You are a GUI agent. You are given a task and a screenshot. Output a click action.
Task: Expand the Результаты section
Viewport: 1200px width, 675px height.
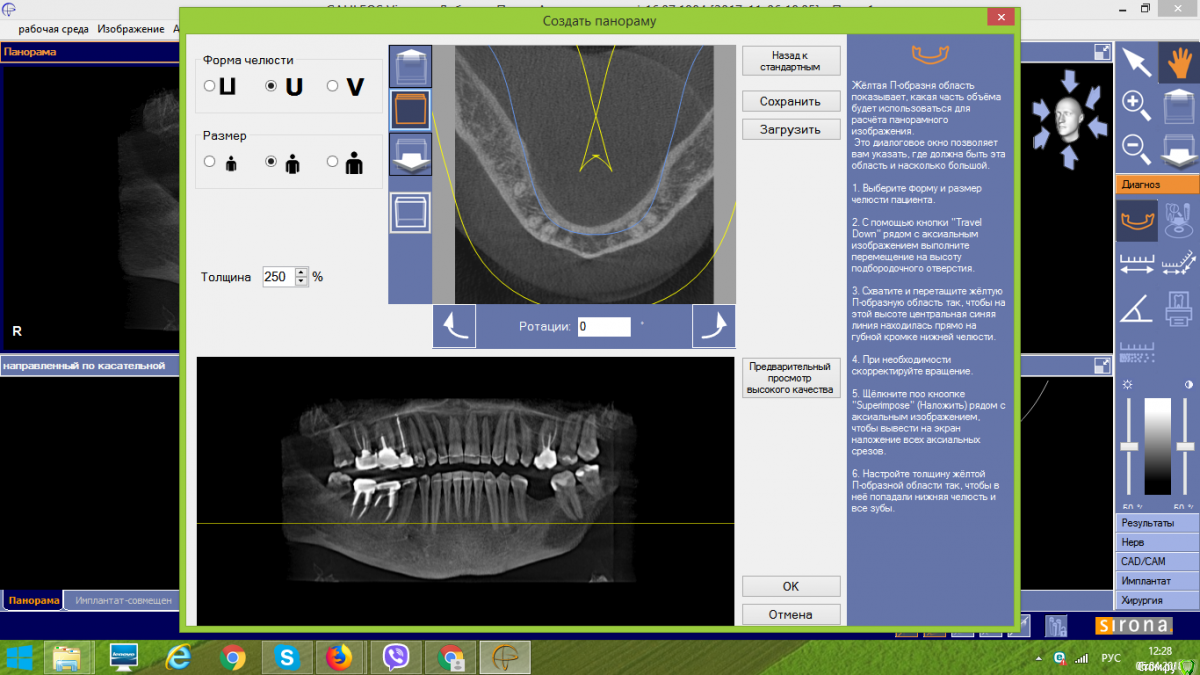coord(1156,523)
